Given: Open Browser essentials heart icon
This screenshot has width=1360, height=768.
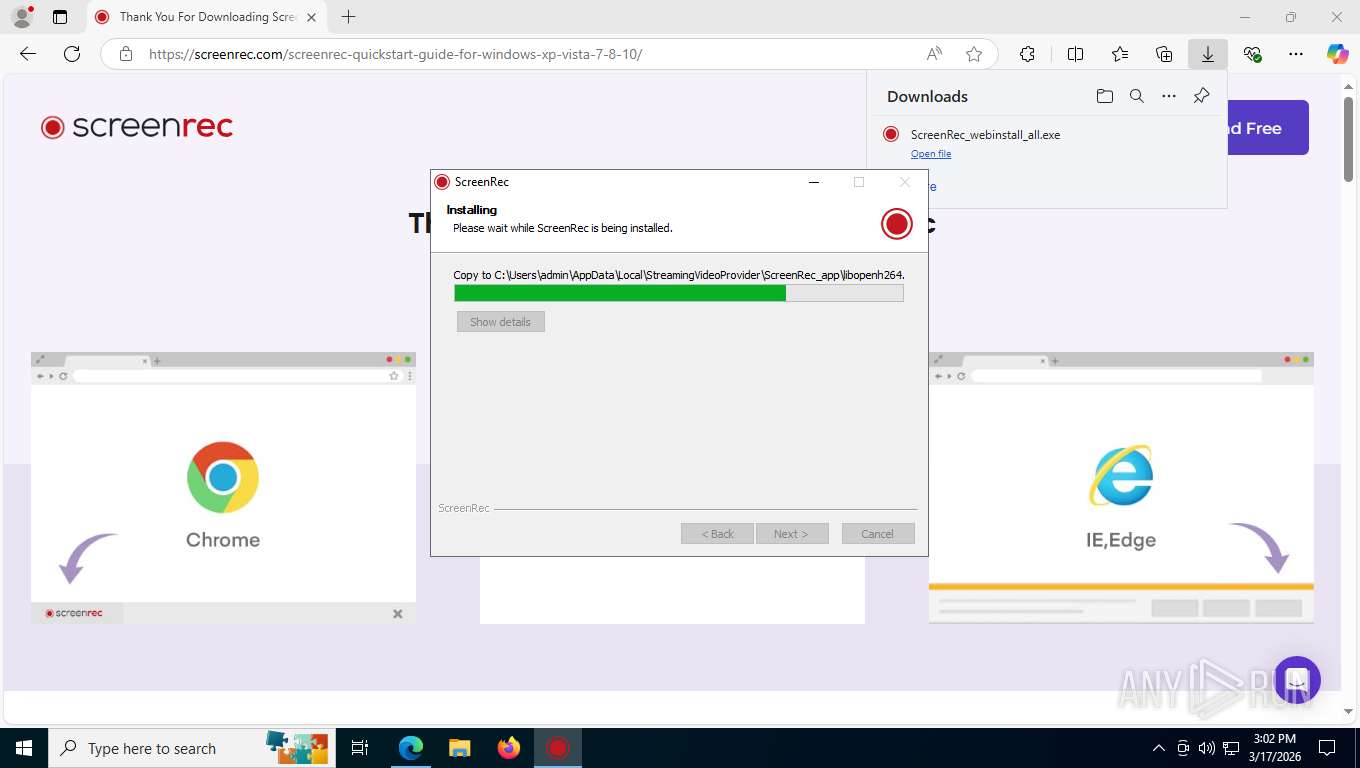Looking at the screenshot, I should tap(1252, 54).
